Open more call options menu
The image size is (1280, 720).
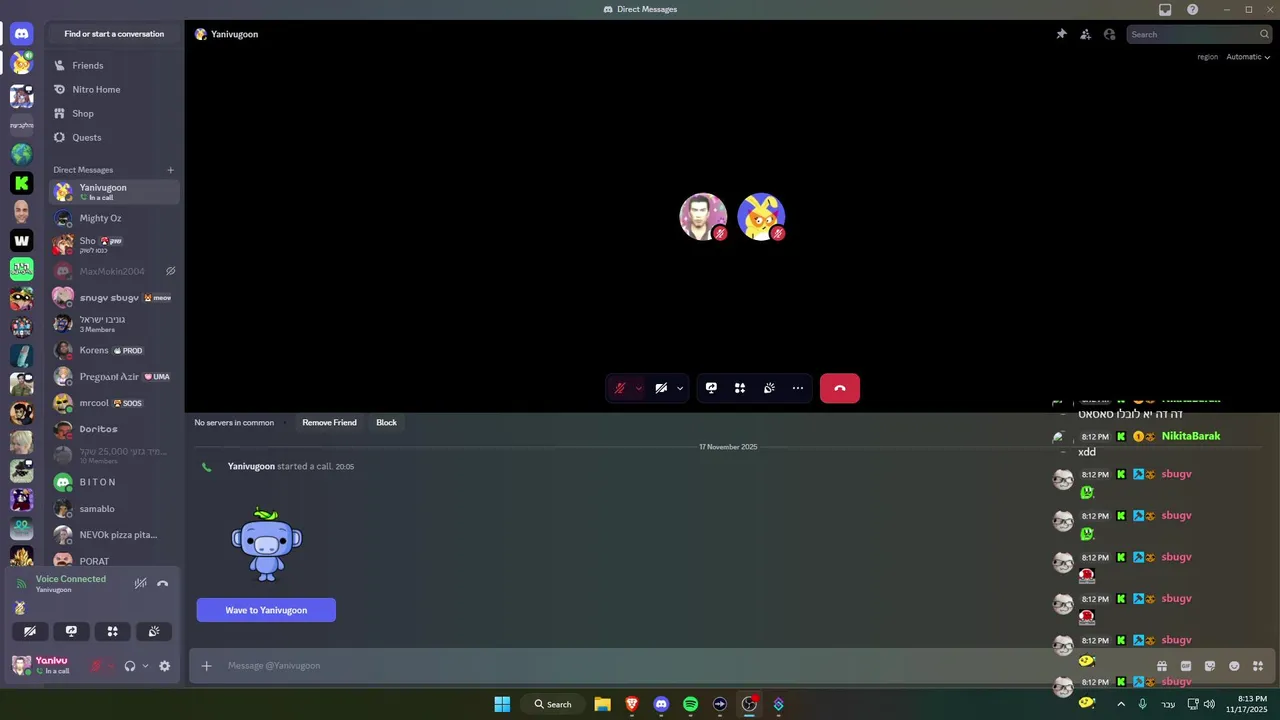tap(797, 388)
